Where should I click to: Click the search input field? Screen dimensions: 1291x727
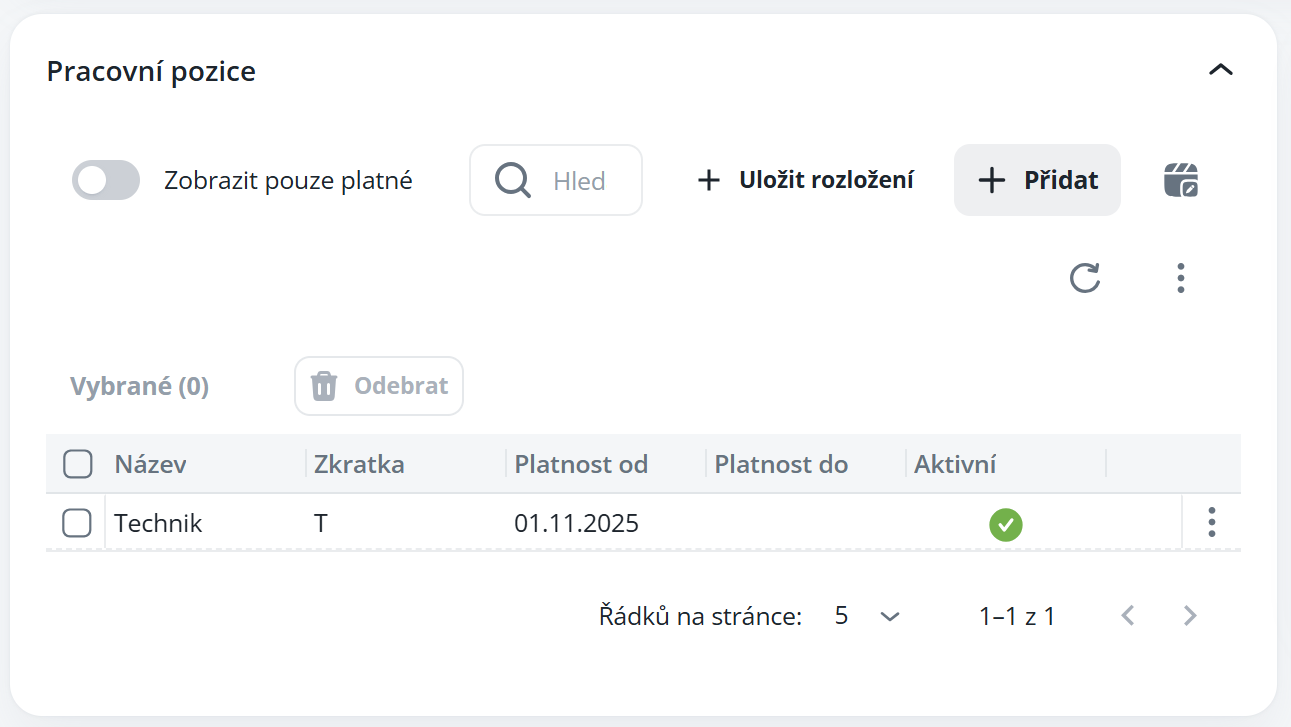pos(580,181)
